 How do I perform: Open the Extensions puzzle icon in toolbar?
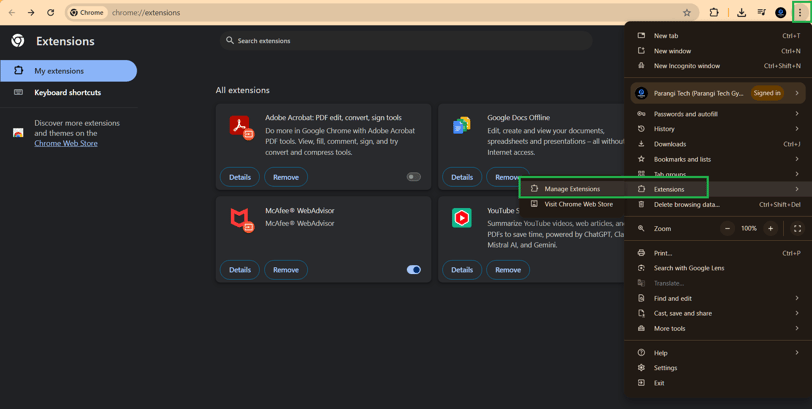[714, 12]
